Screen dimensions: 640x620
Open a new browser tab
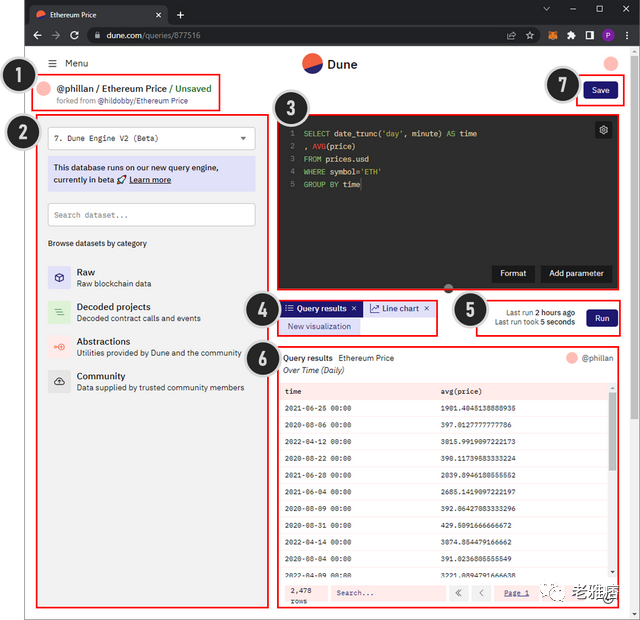point(180,15)
